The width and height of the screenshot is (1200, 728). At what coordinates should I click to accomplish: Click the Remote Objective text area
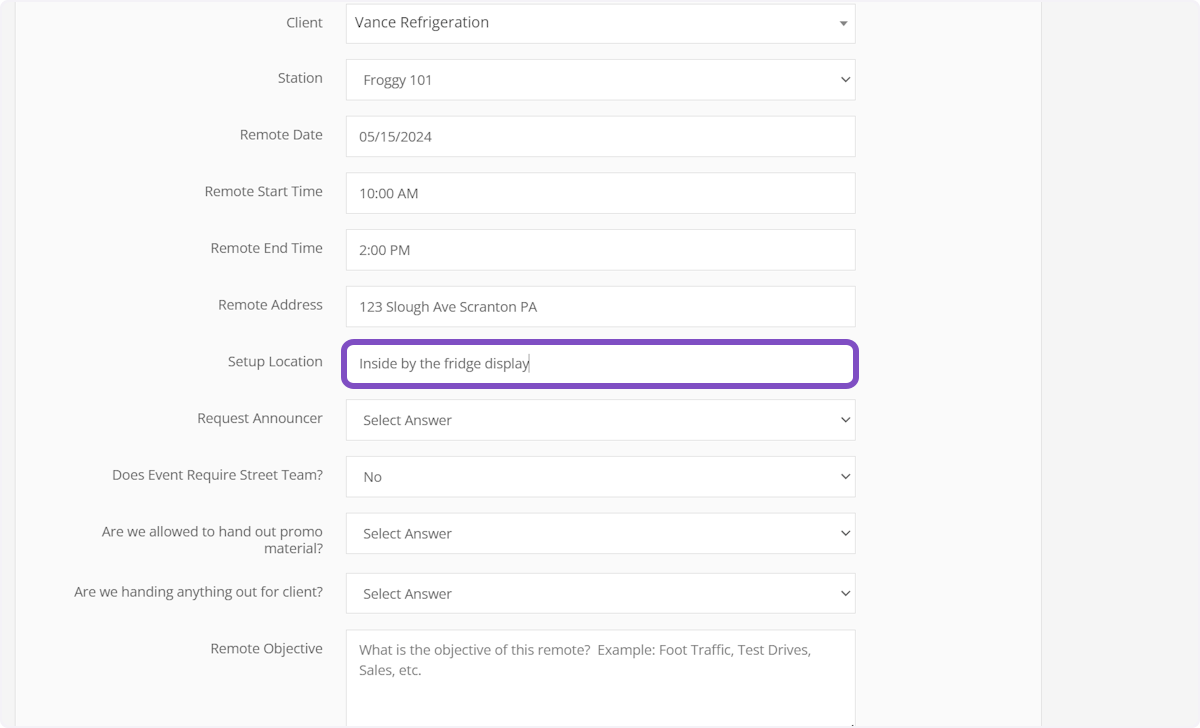point(600,677)
